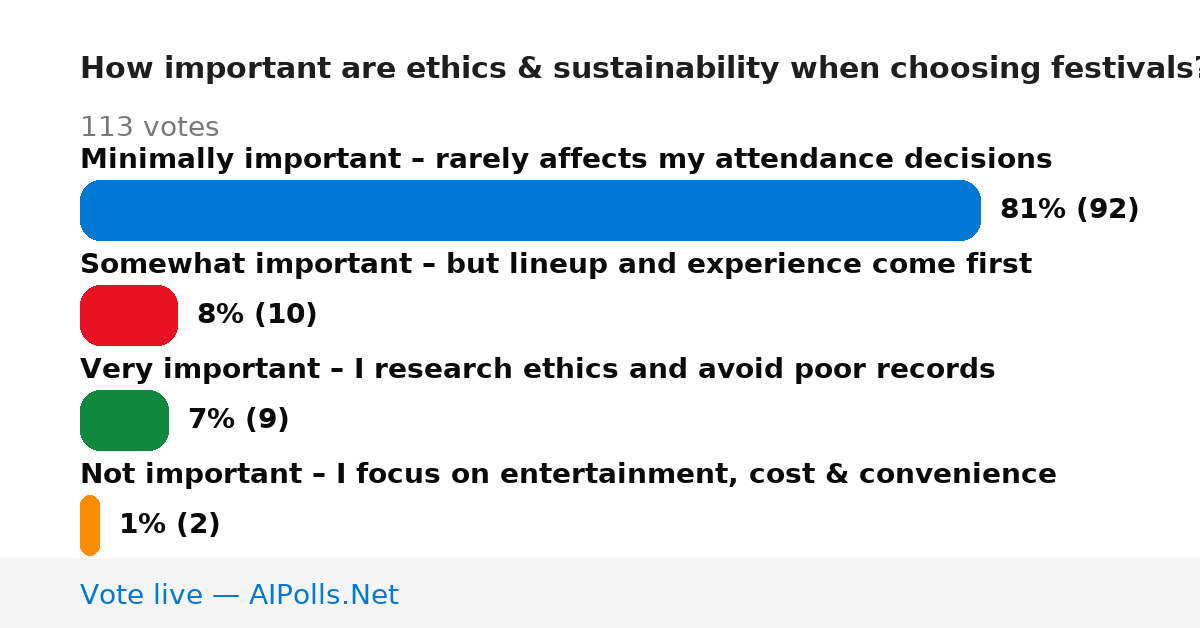Choose option 'Minimally important – rarely affects my attendance decisions'
The image size is (1200, 628).
566,160
